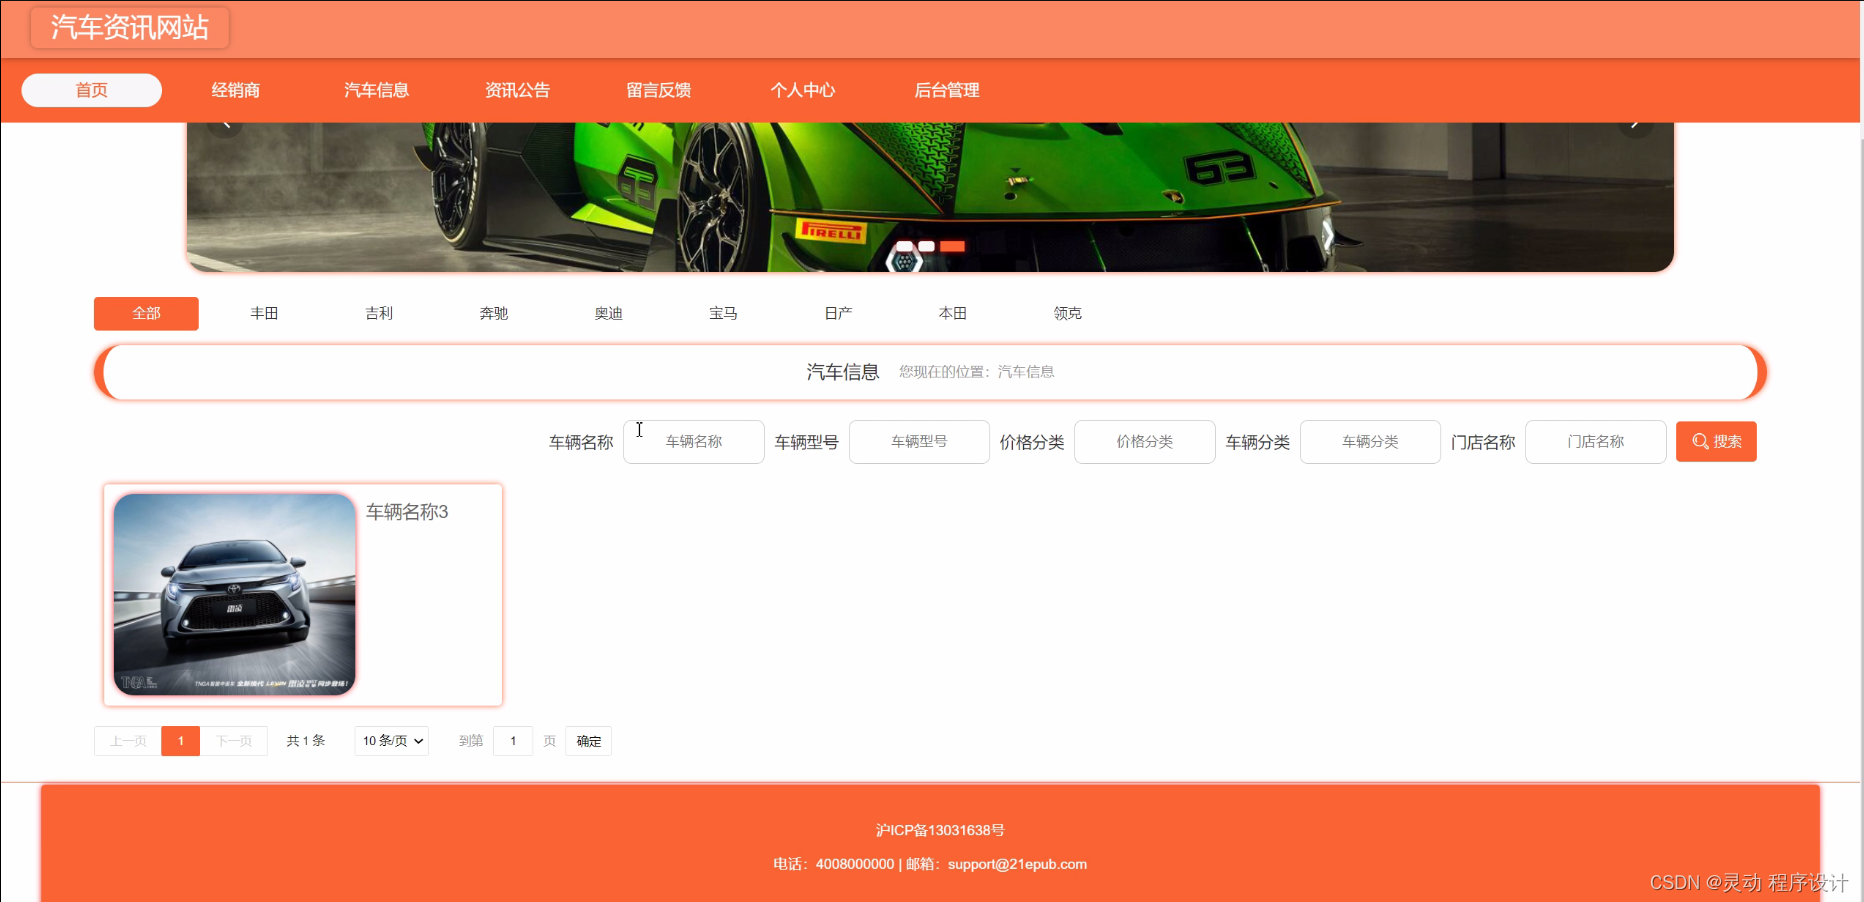This screenshot has width=1864, height=902.
Task: Filter cars by 本田
Action: tap(953, 313)
